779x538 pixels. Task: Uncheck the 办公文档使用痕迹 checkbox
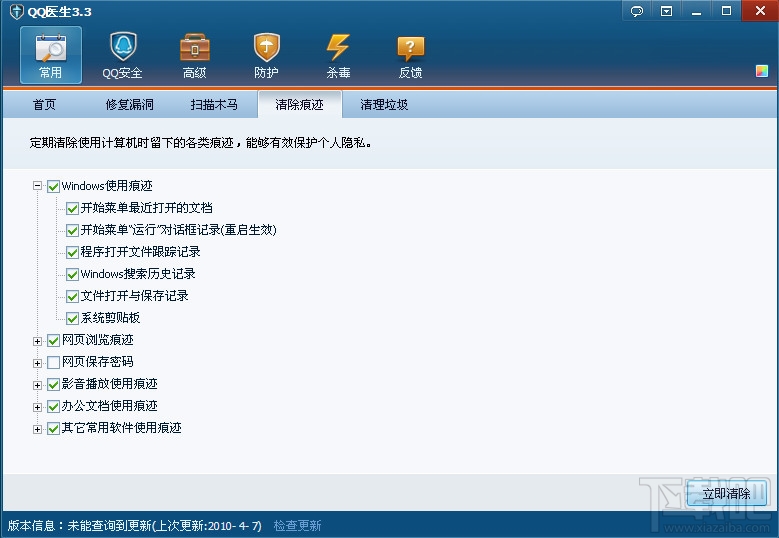coord(53,406)
